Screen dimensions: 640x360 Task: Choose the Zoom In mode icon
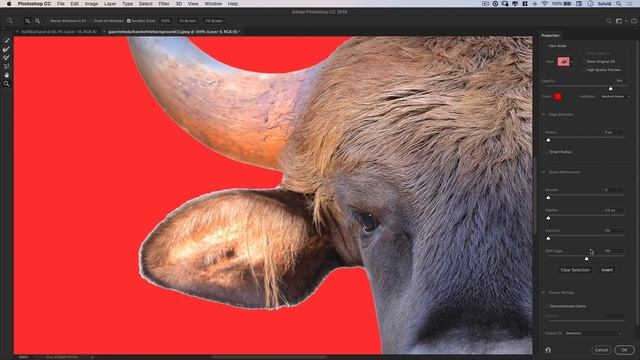click(x=28, y=21)
